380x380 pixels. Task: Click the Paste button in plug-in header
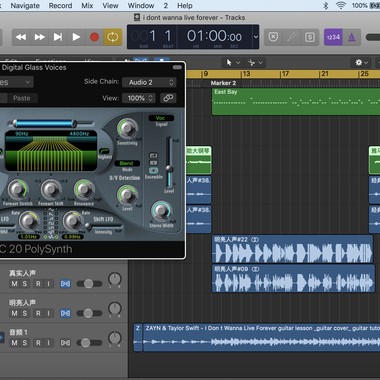click(22, 98)
